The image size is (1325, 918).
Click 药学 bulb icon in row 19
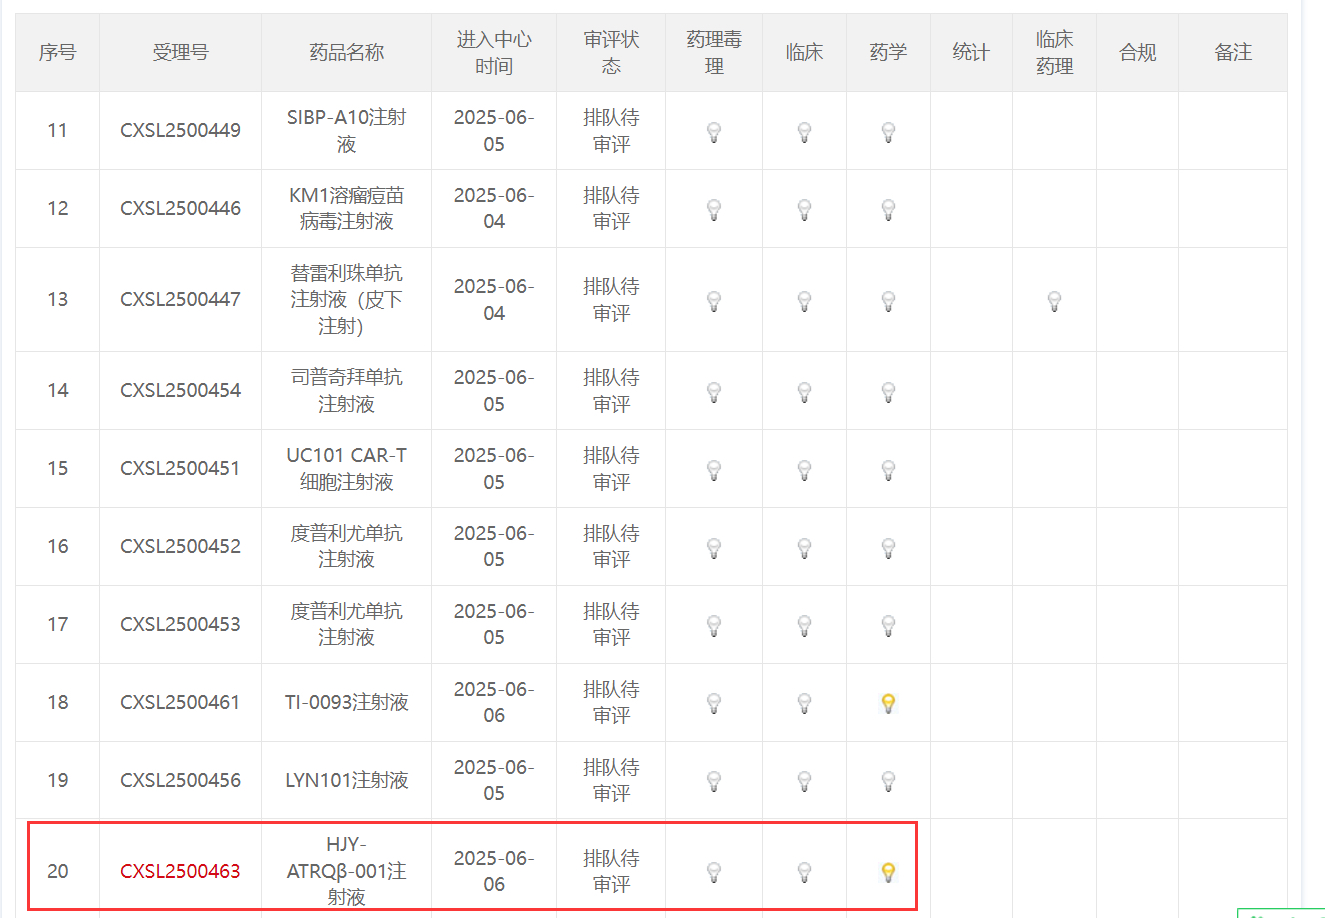888,781
